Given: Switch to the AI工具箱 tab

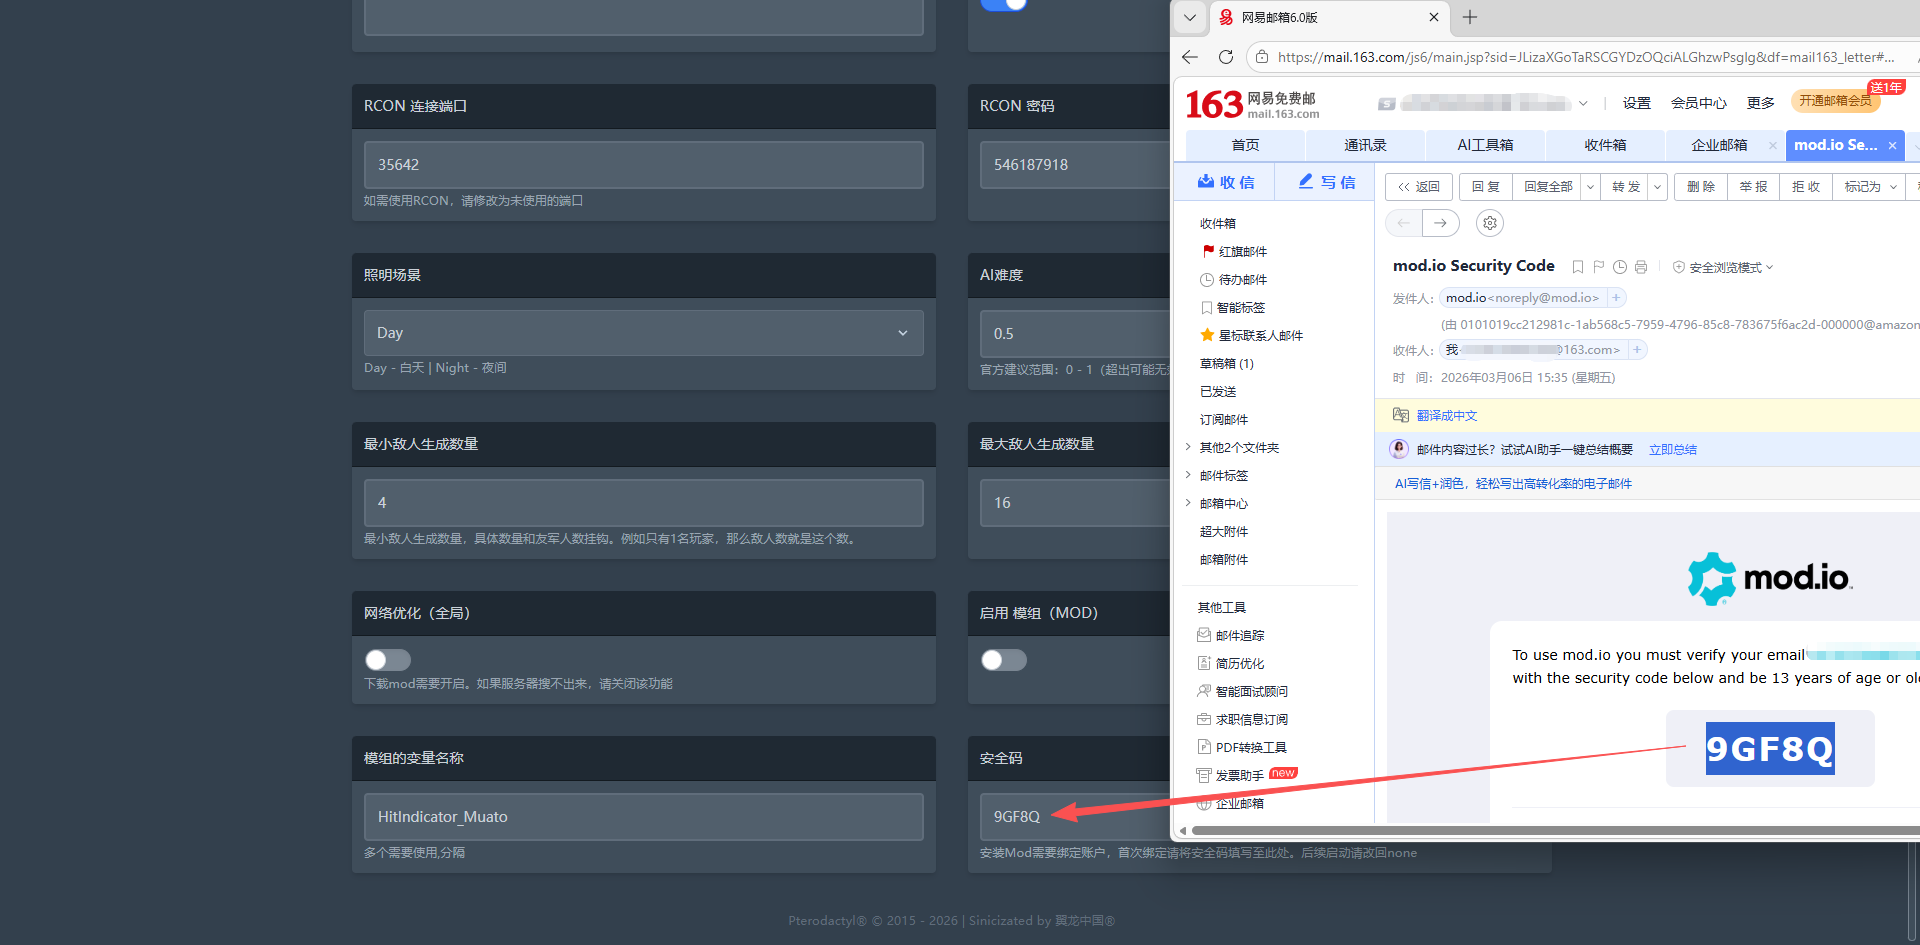Looking at the screenshot, I should tap(1485, 145).
